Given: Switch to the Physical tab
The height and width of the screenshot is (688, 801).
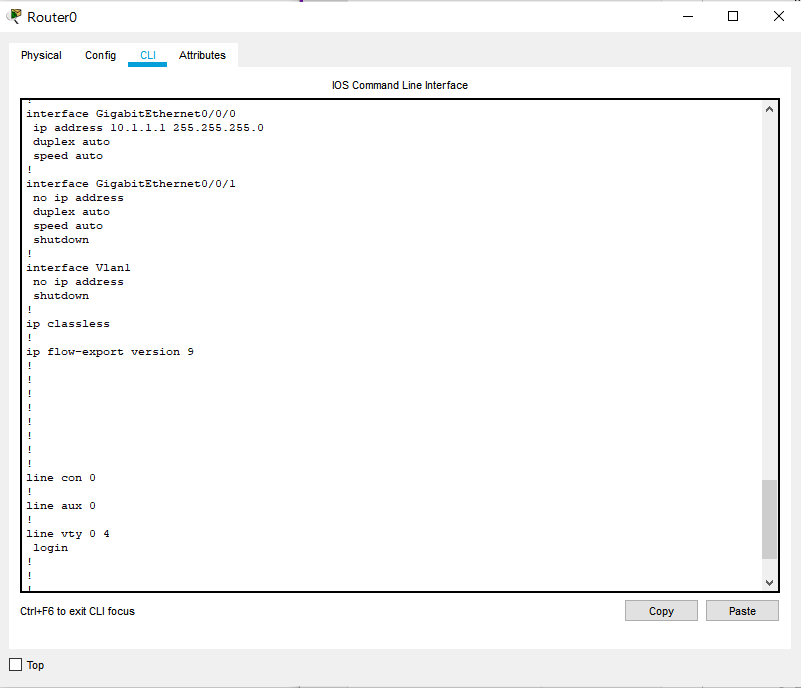Looking at the screenshot, I should 40,55.
